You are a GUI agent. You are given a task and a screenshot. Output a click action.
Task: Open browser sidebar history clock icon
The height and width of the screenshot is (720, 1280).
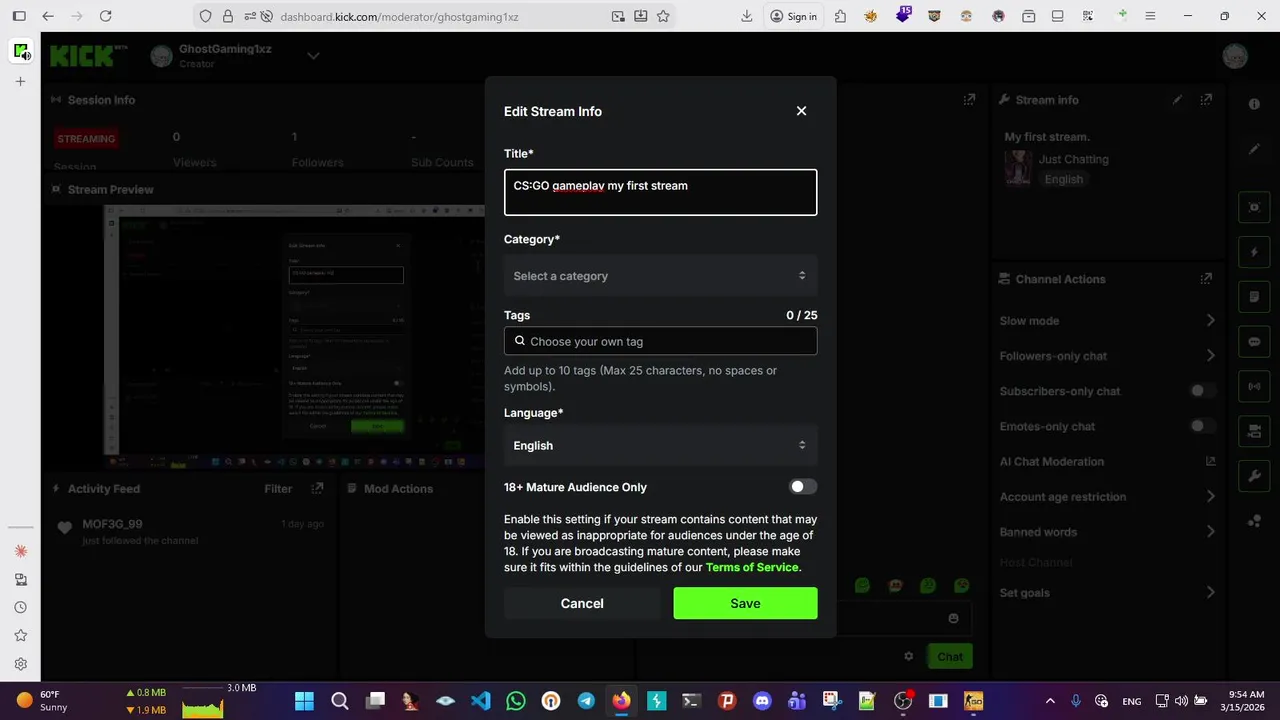20,607
